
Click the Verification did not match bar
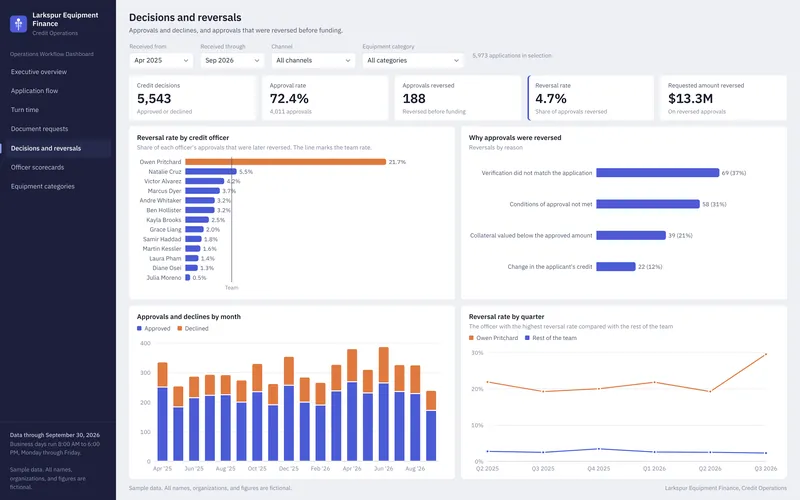pos(658,173)
